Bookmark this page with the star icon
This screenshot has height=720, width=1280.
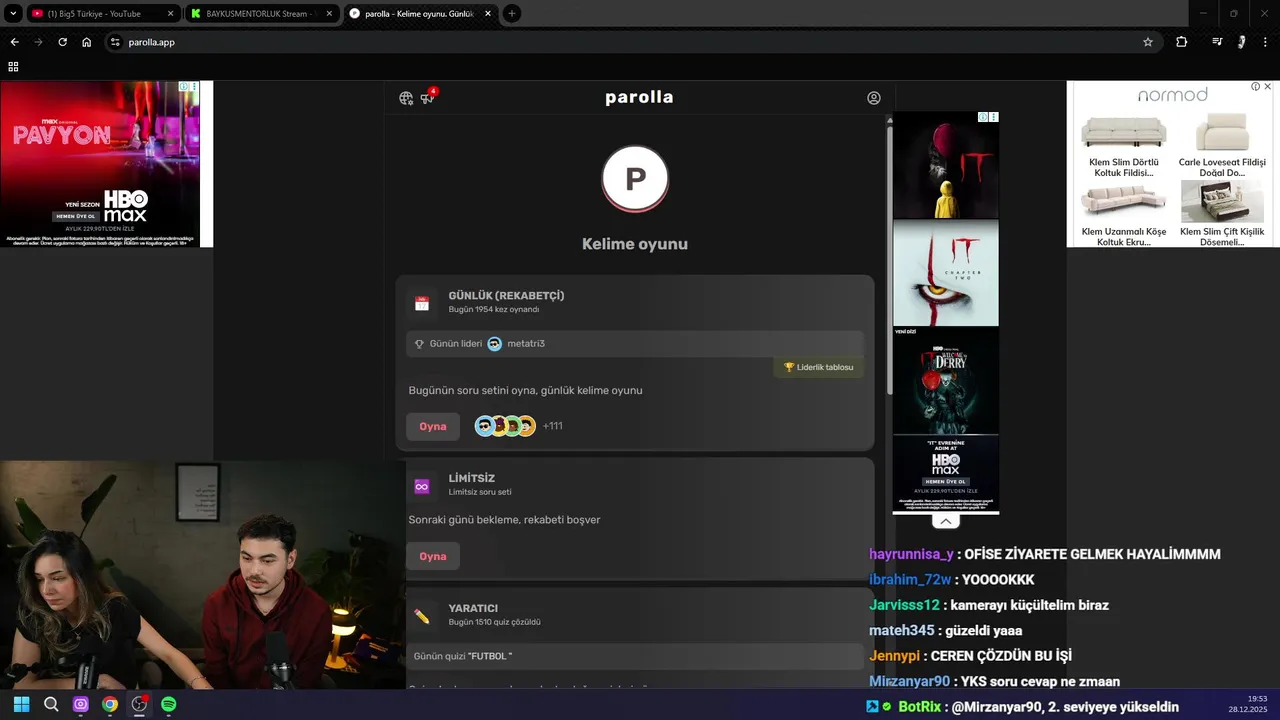coord(1148,42)
